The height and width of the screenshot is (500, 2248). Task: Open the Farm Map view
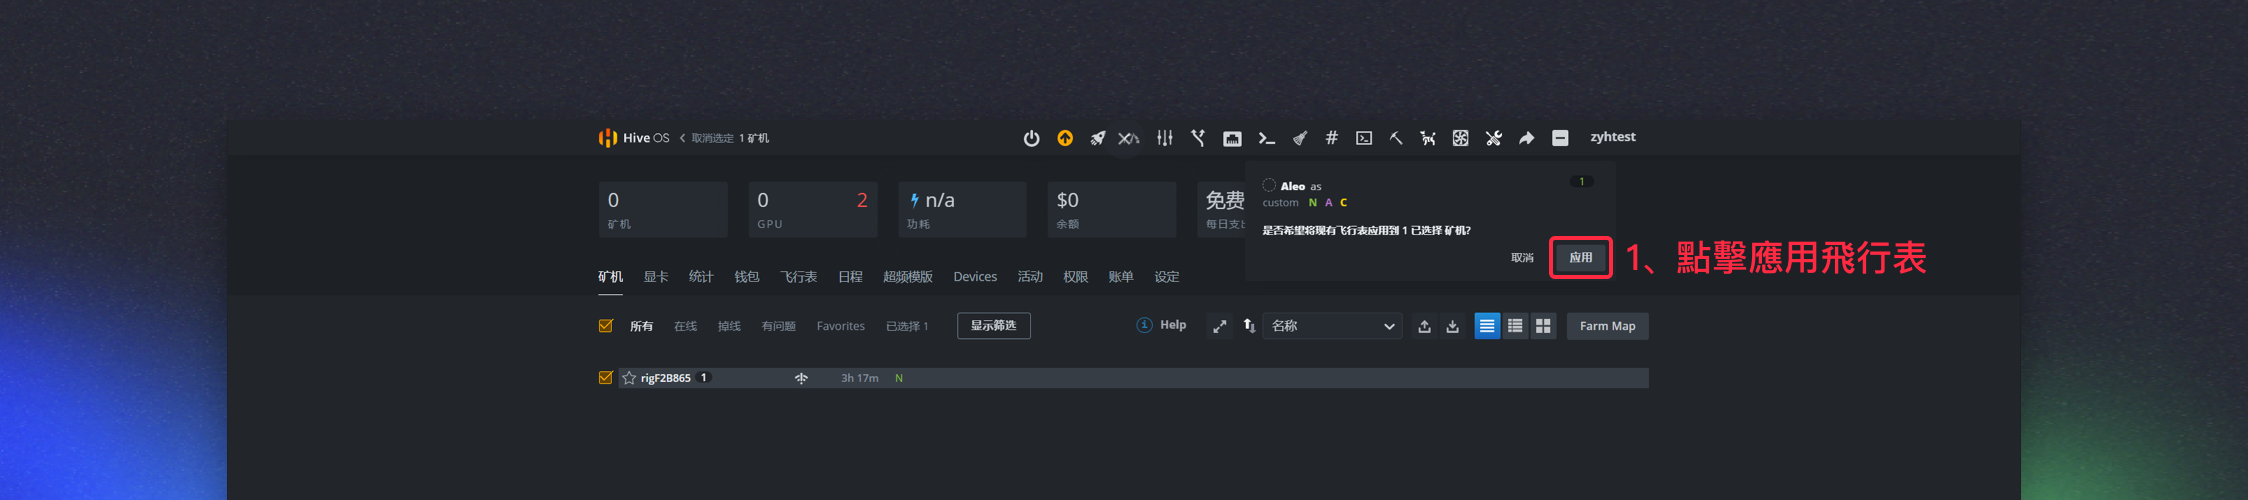click(1607, 326)
